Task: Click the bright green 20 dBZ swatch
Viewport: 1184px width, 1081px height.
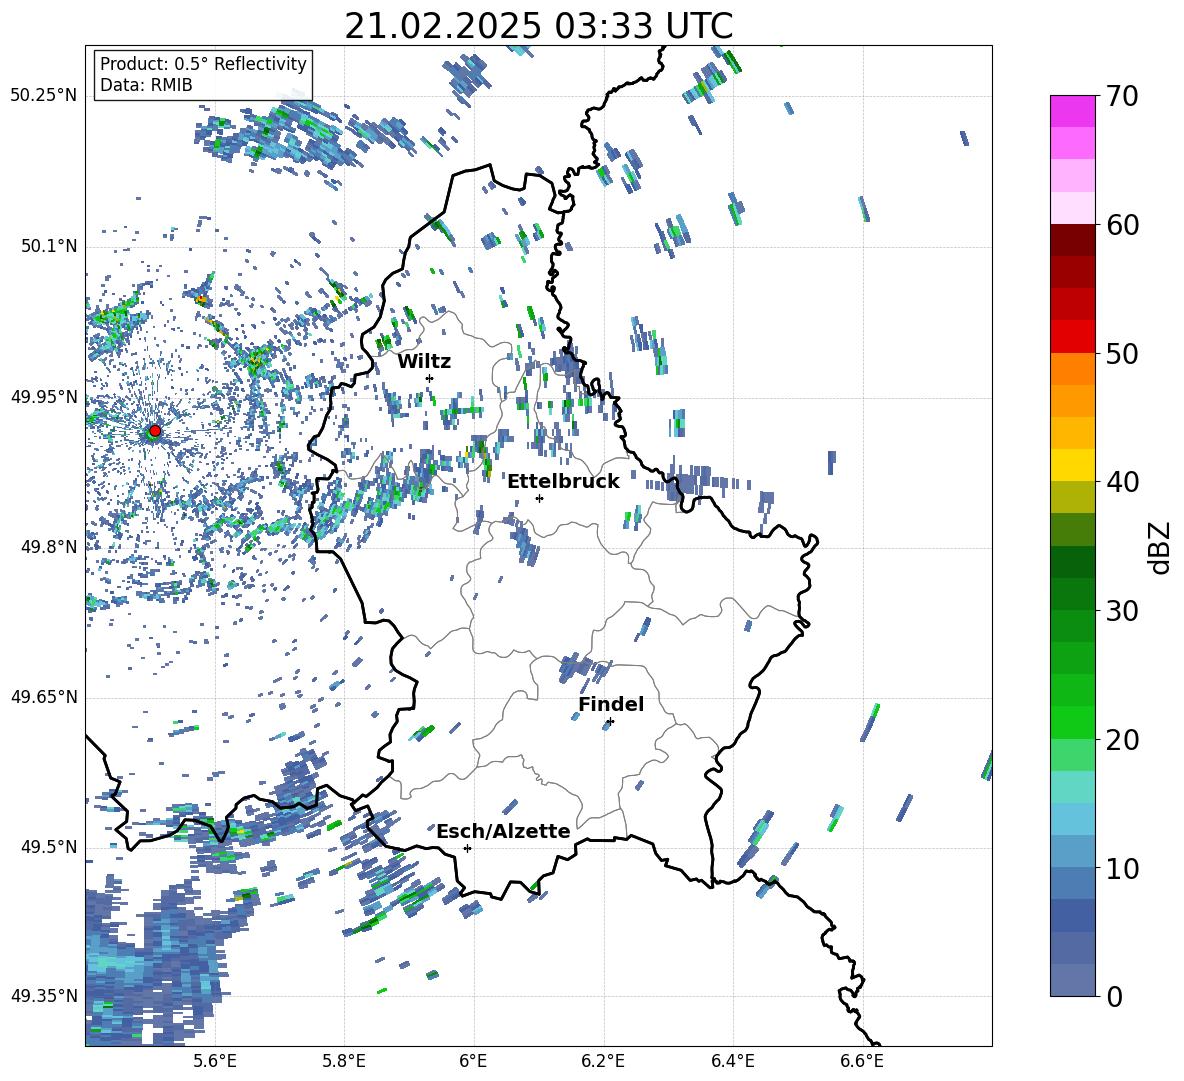Action: pyautogui.click(x=1072, y=722)
